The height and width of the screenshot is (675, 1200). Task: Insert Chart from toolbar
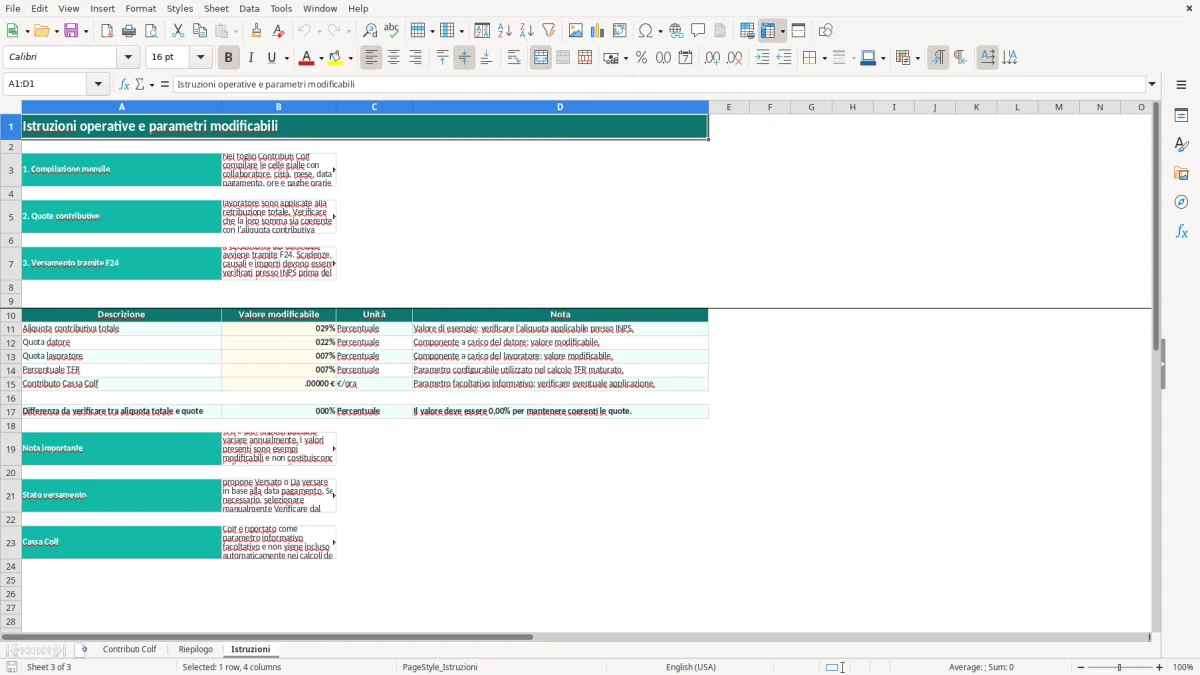click(598, 31)
